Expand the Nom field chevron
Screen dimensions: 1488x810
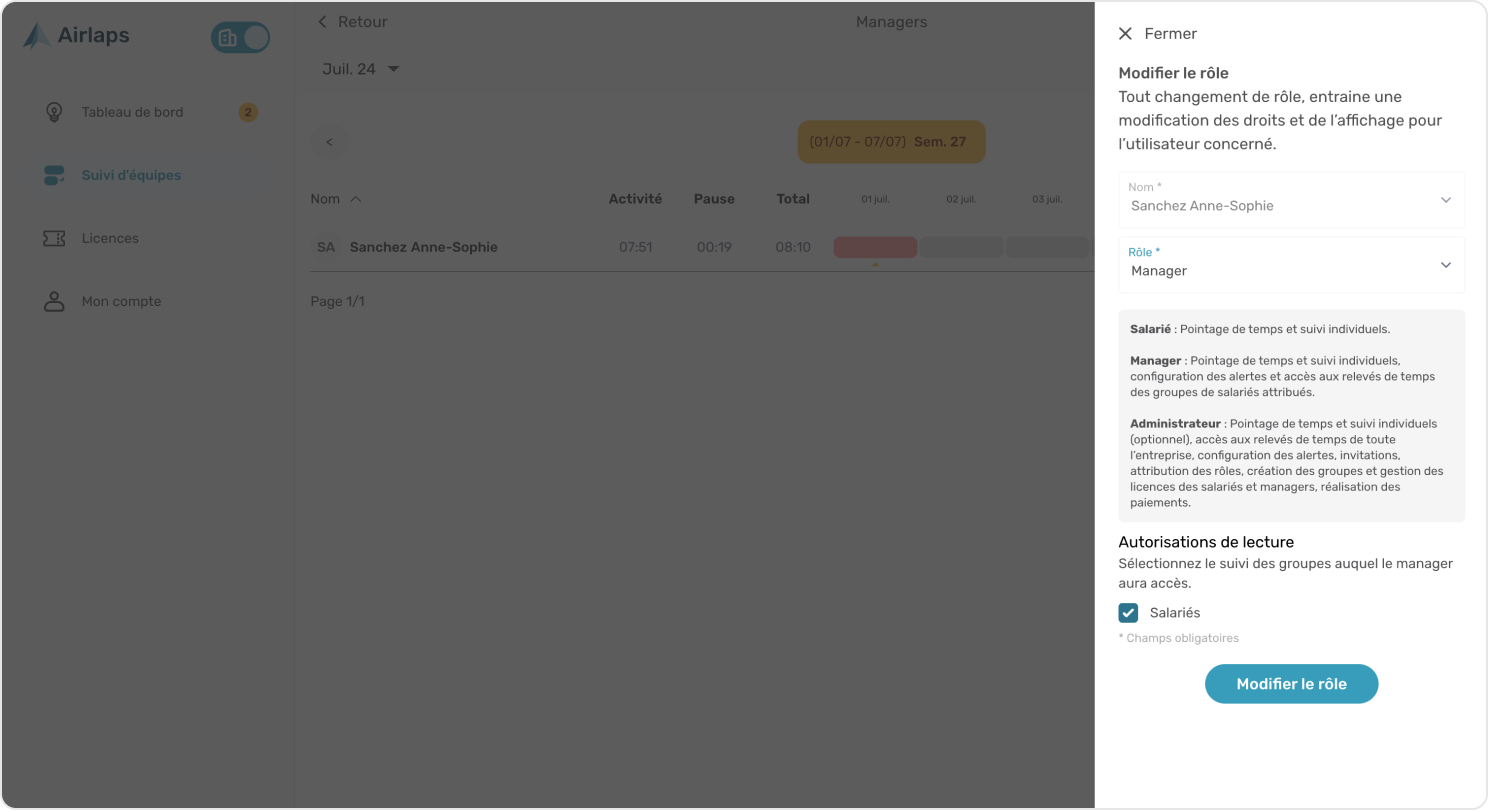point(1445,200)
